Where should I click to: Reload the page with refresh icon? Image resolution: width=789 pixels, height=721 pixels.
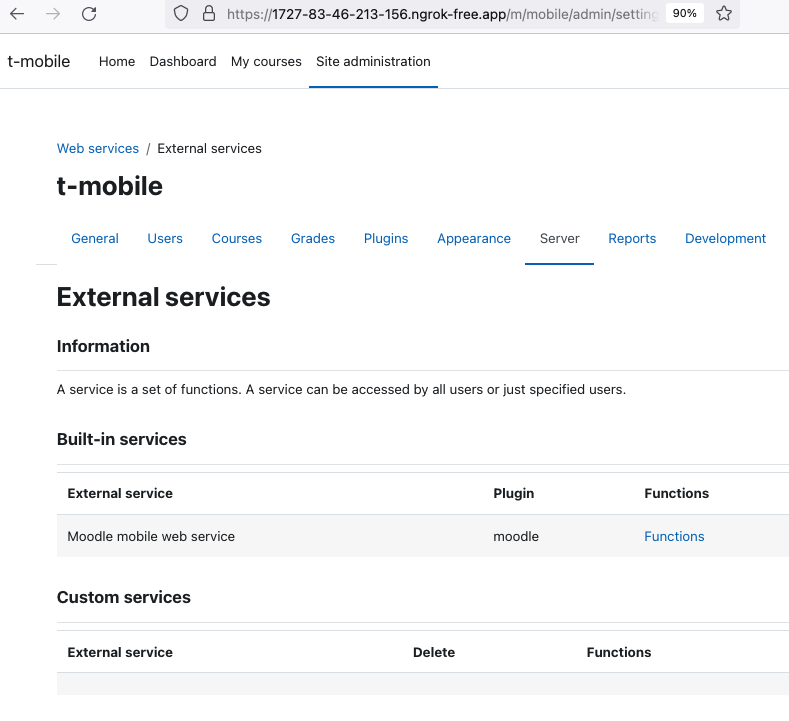89,14
